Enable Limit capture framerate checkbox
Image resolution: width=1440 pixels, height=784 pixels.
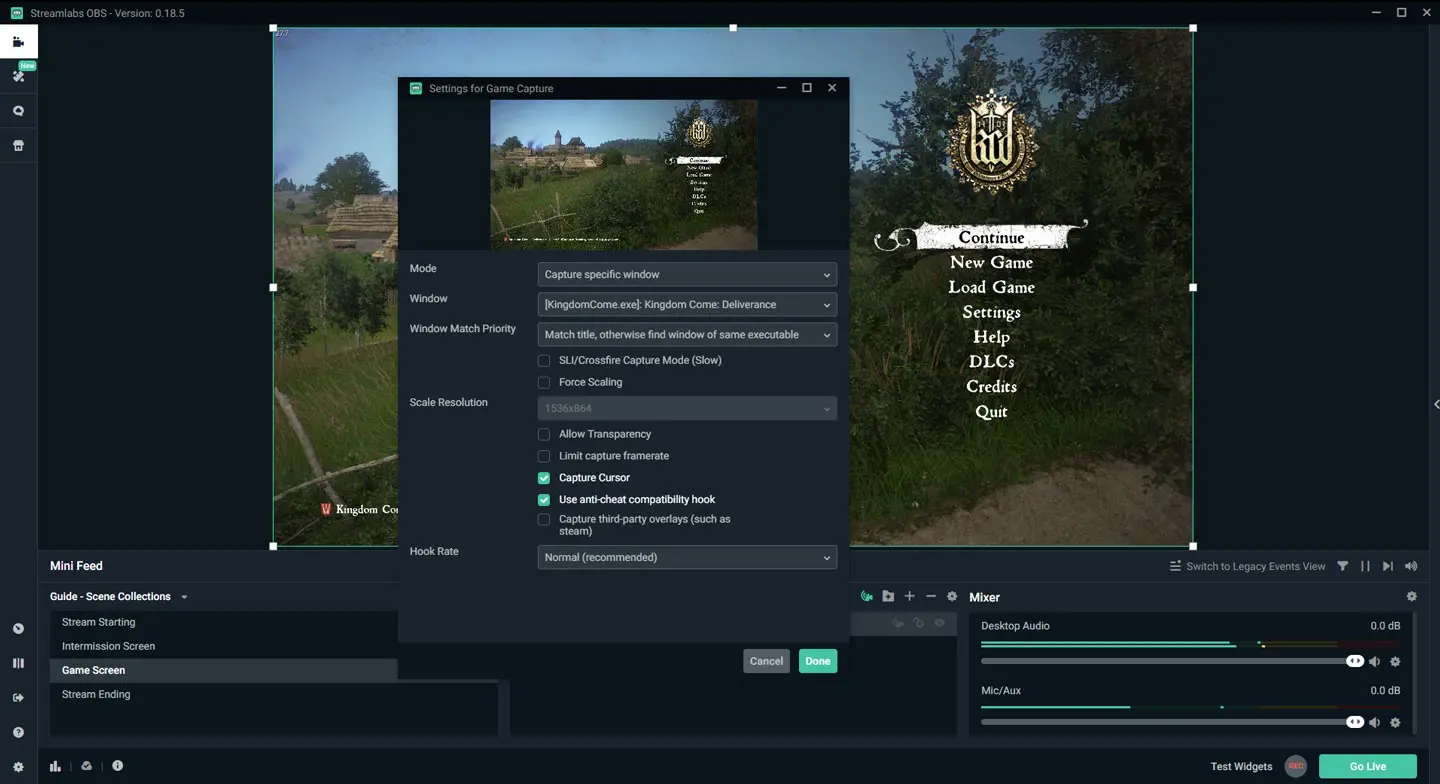point(544,456)
